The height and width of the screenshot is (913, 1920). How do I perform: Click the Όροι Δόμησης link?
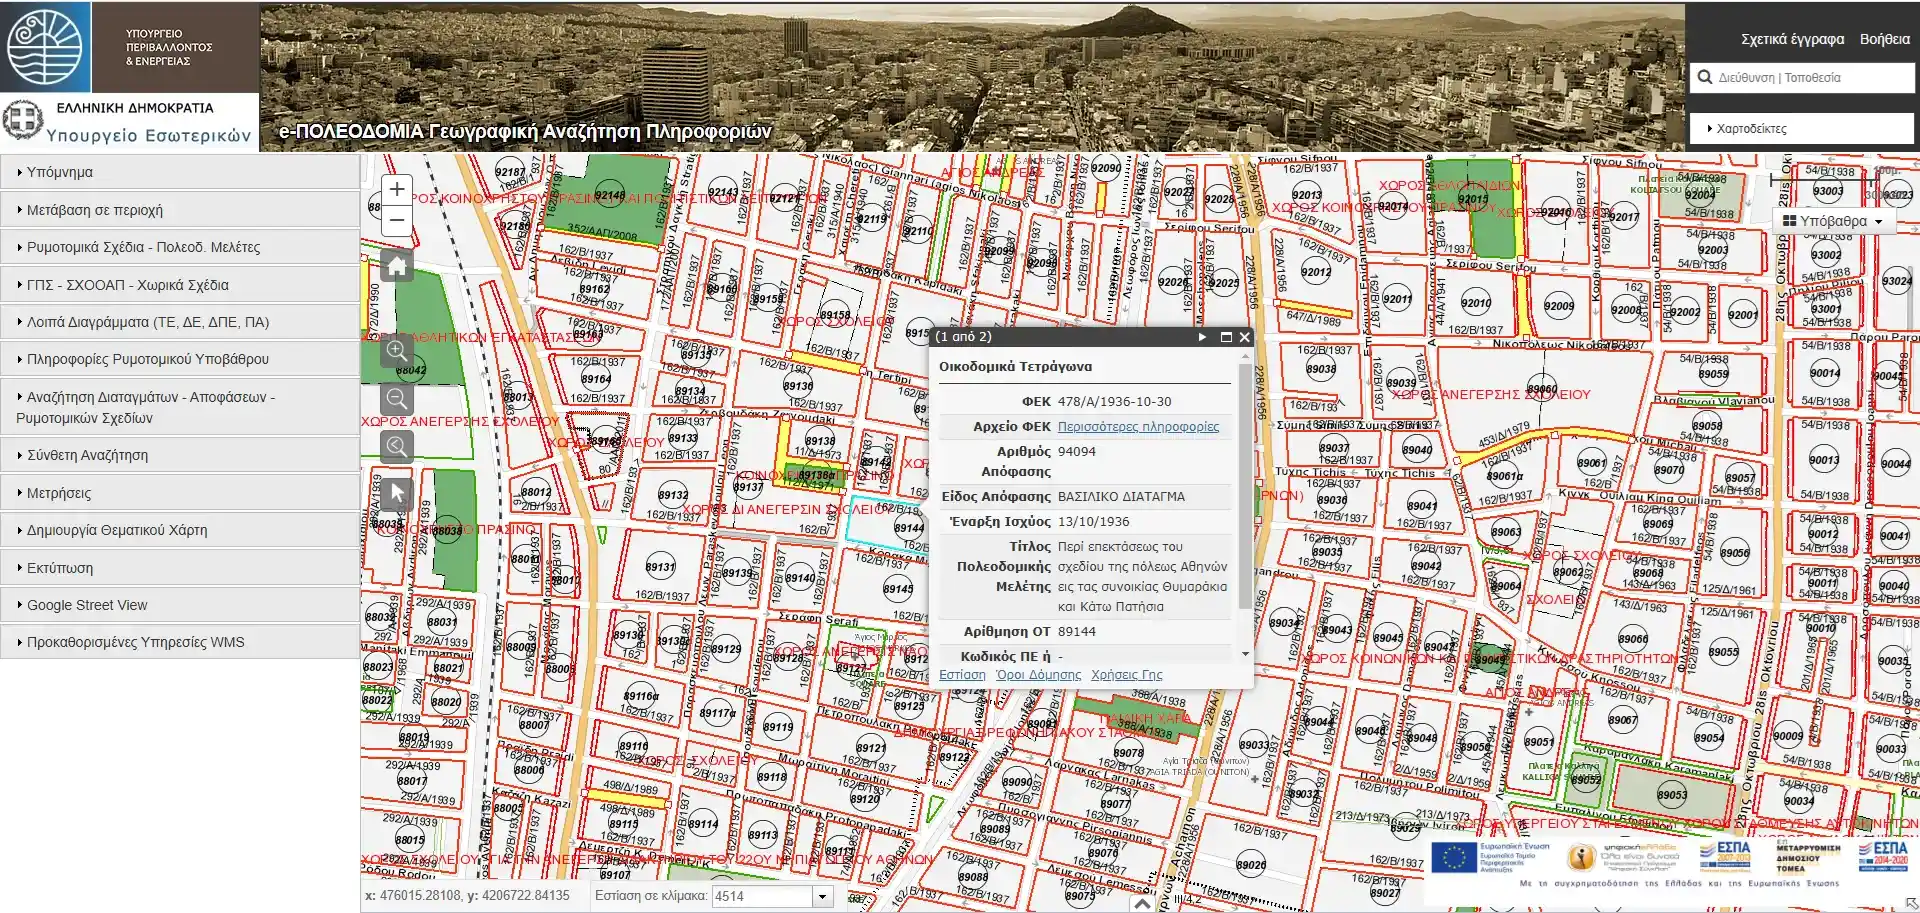click(1038, 675)
